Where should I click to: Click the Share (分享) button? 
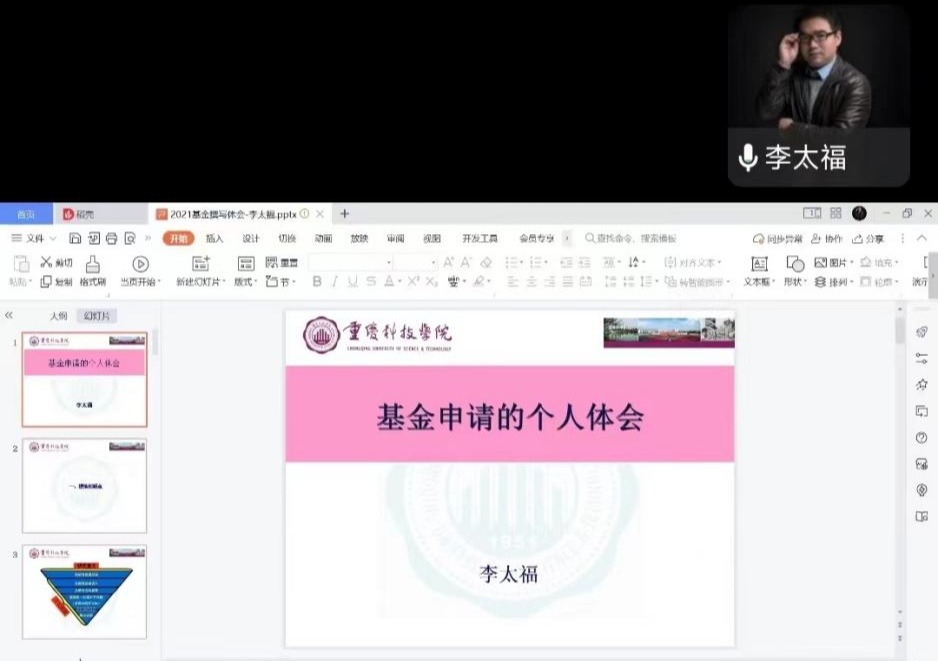(868, 239)
